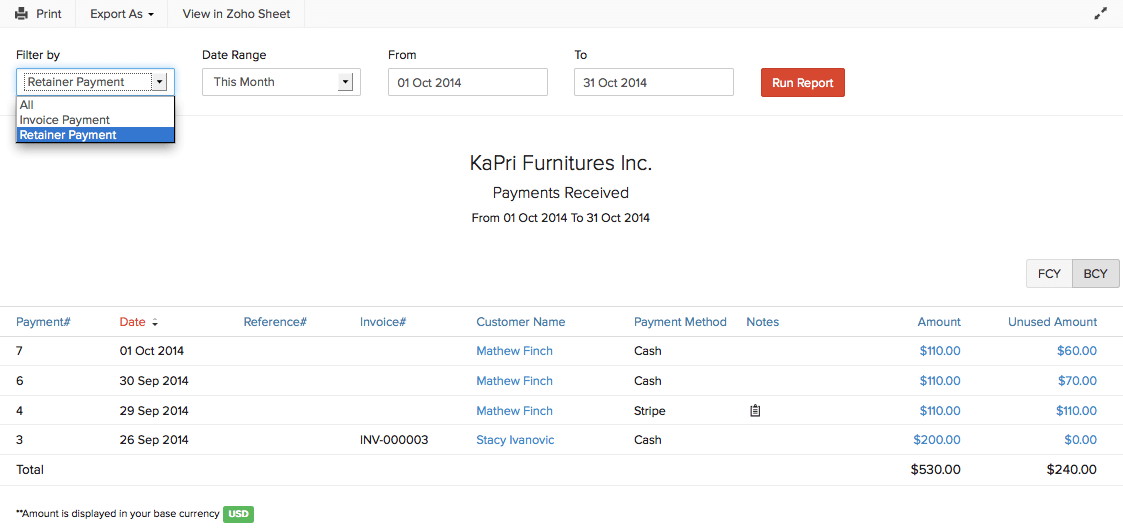Open the $200.00 amount link

937,440
